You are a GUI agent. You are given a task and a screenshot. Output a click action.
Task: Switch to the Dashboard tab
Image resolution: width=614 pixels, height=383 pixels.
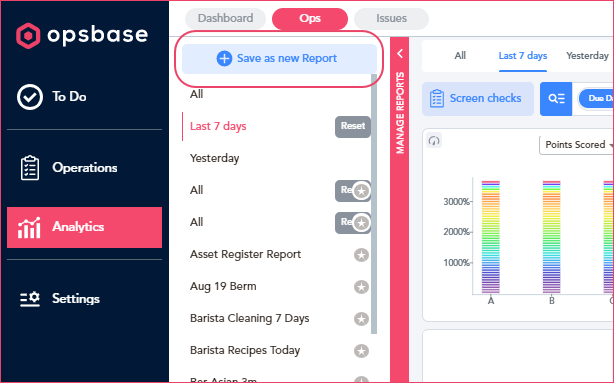[x=226, y=18]
